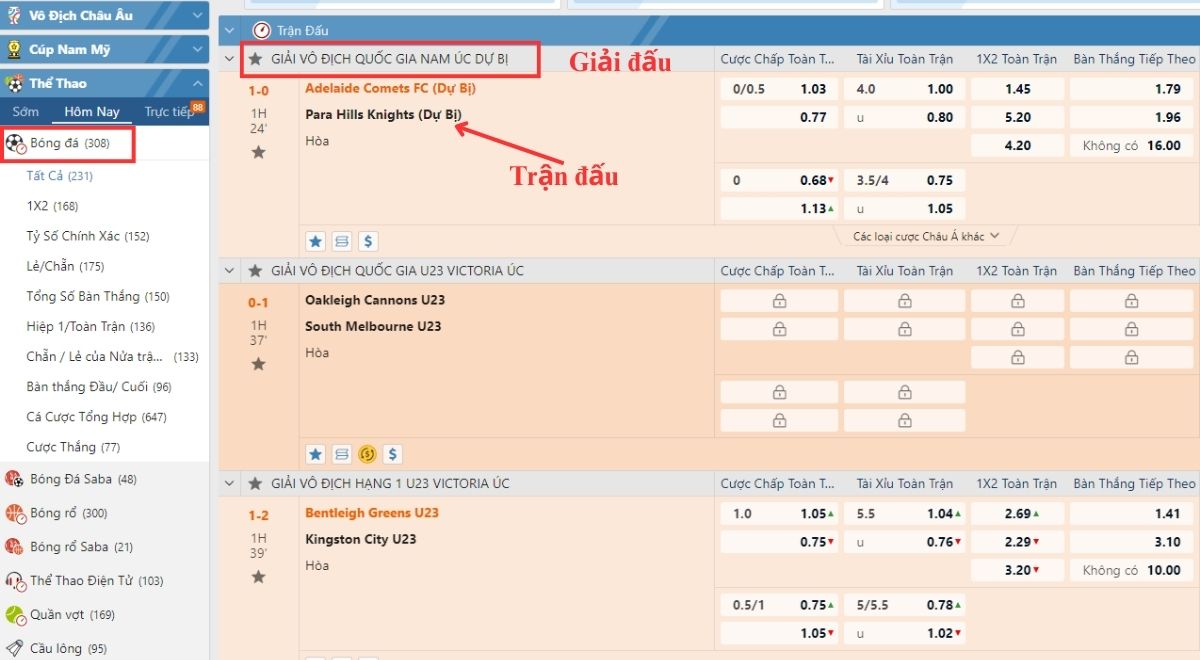The image size is (1200, 660).
Task: Click Bóng Đá Saba sport icon
Action: pos(15,479)
